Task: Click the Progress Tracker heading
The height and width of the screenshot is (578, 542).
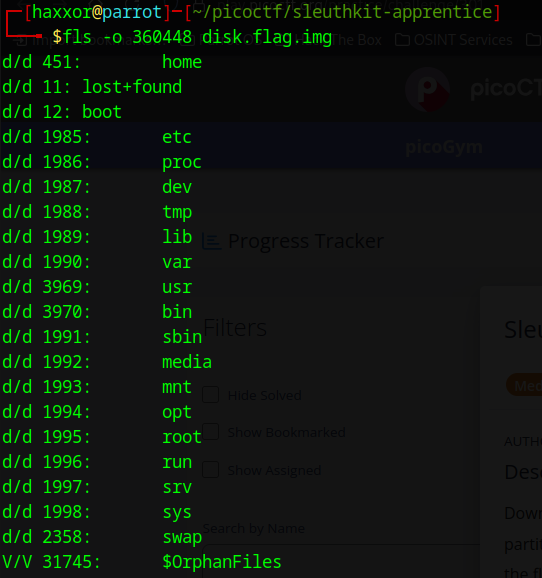Action: [306, 241]
